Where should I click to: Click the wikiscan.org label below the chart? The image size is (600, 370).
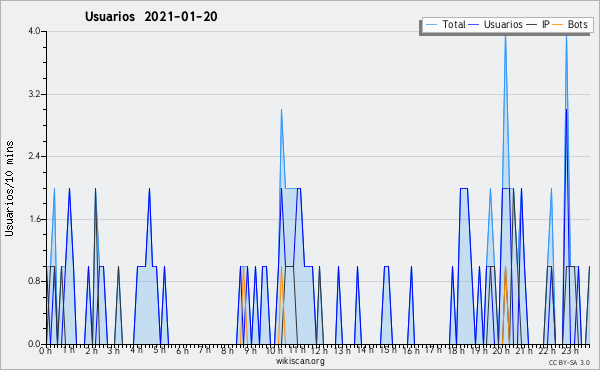[x=300, y=361]
